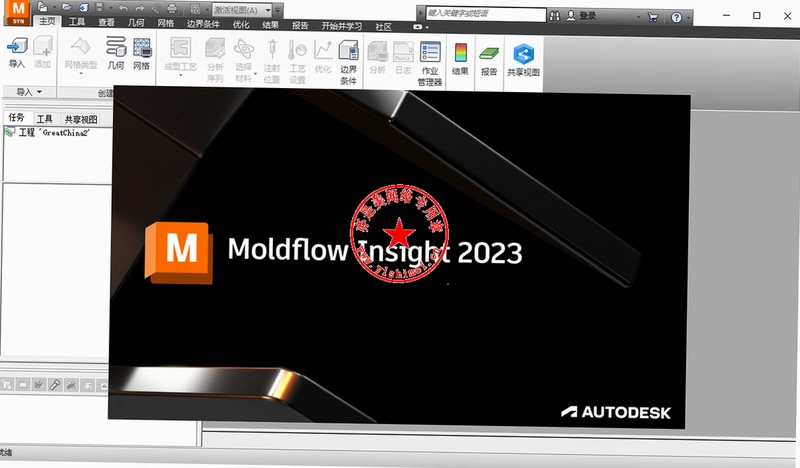
Task: Open the dropdown arrow beside the help icon
Action: pyautogui.click(x=688, y=18)
